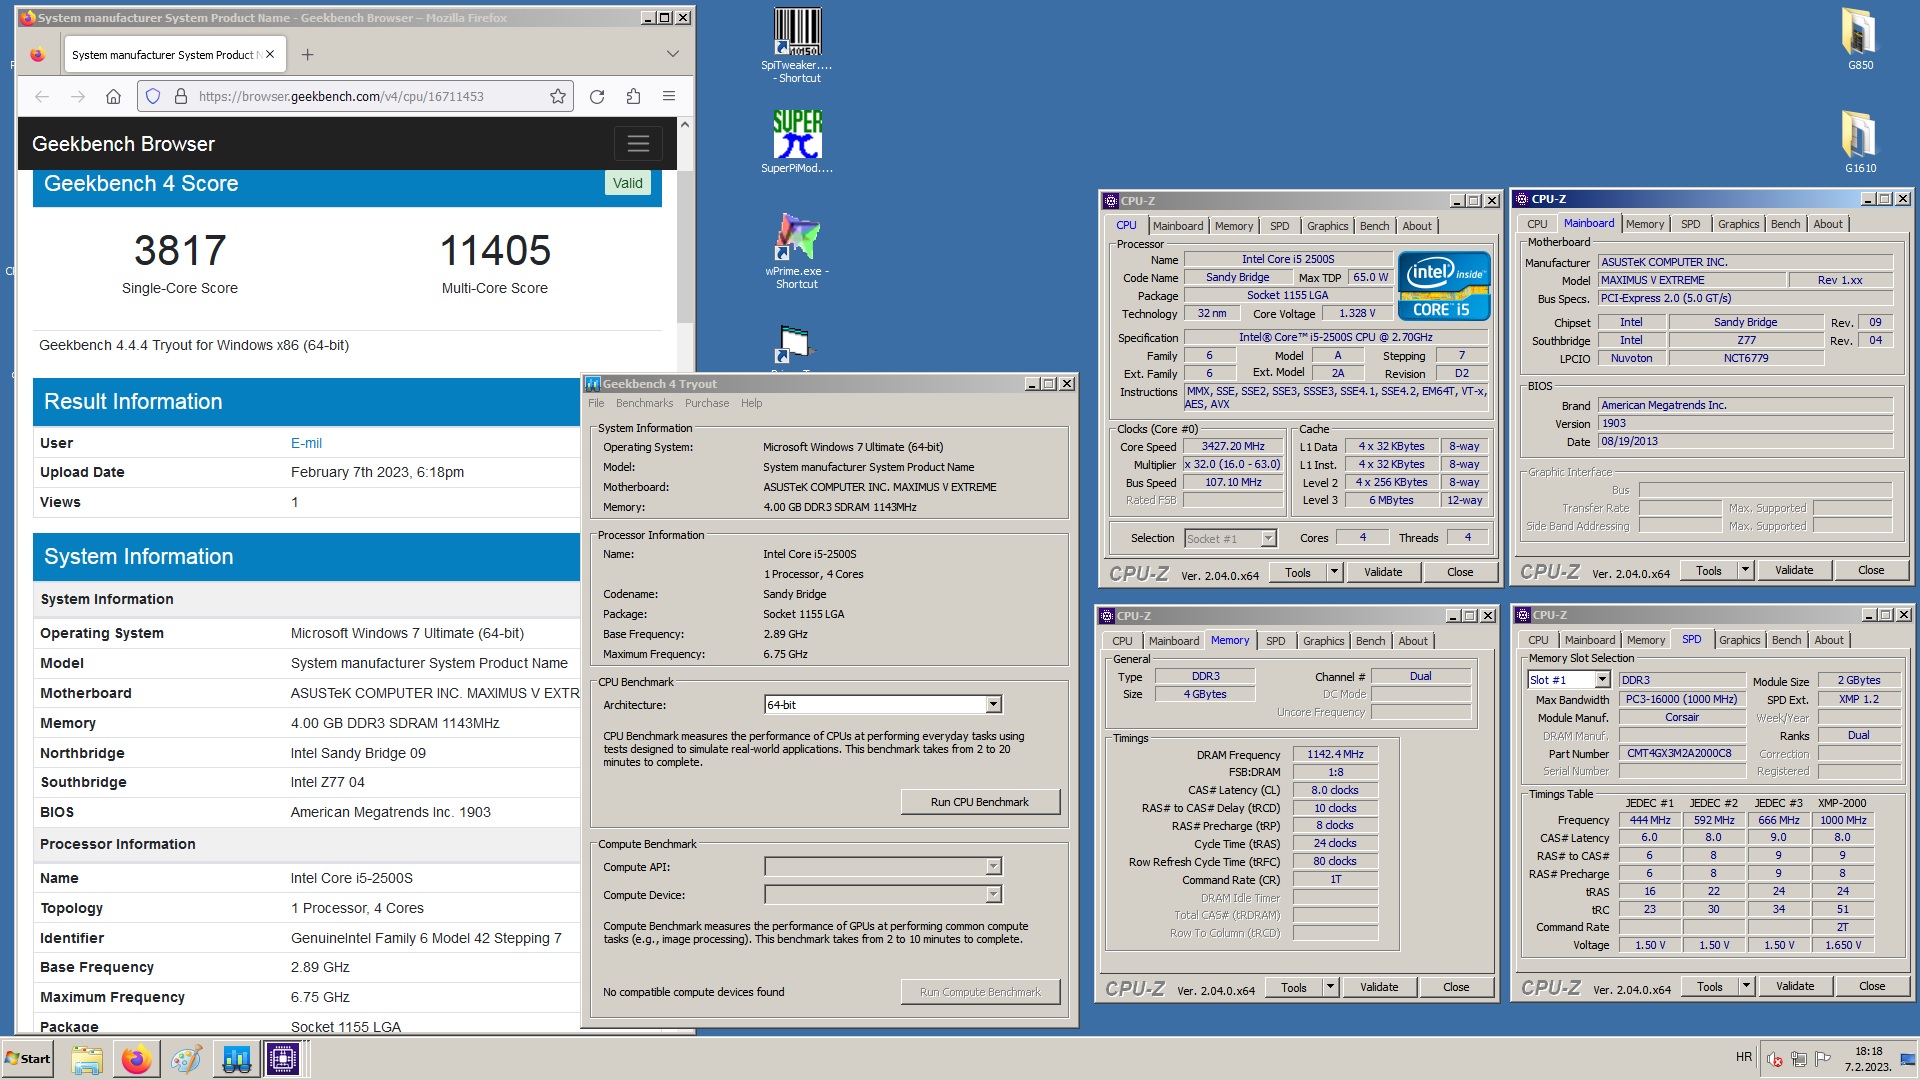1920x1080 pixels.
Task: Expand Tools arrow in CPU tab window
Action: (x=1334, y=572)
